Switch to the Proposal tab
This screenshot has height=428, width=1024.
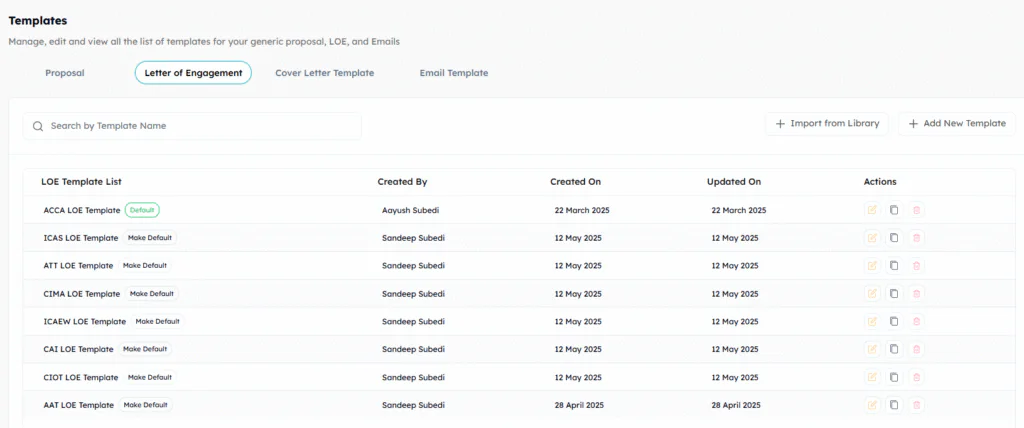pyautogui.click(x=65, y=73)
